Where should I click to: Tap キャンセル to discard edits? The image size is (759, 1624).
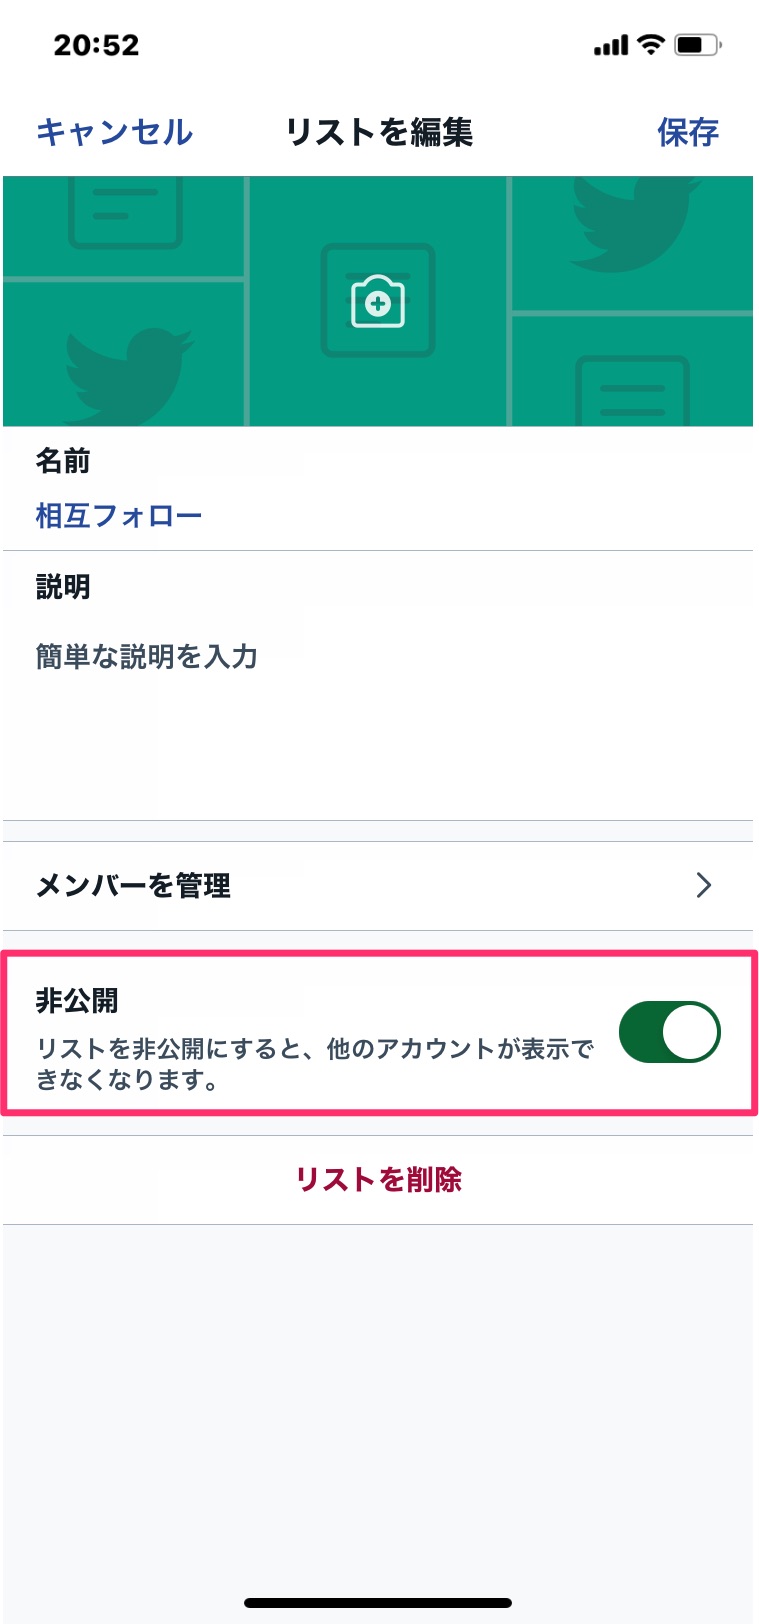point(115,132)
